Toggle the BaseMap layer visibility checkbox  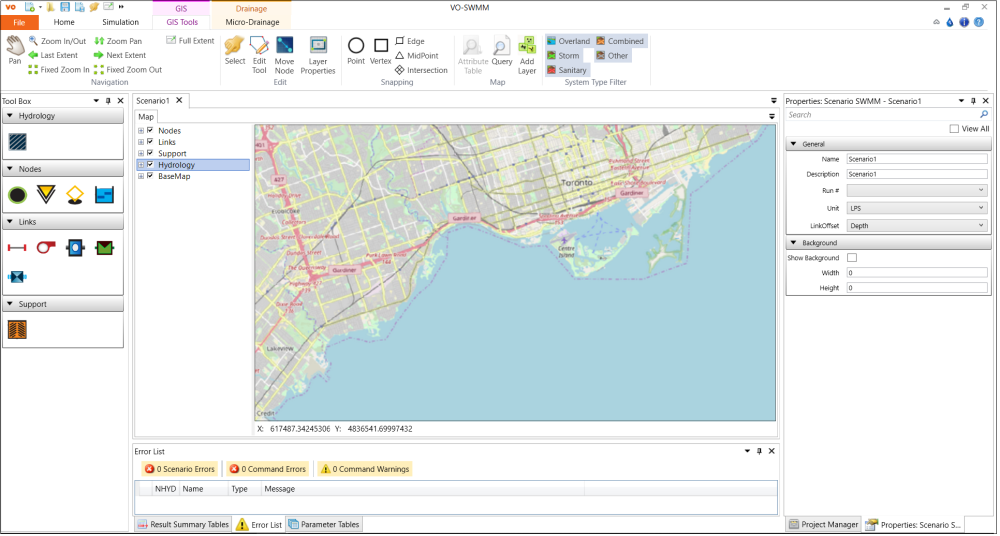click(x=150, y=176)
